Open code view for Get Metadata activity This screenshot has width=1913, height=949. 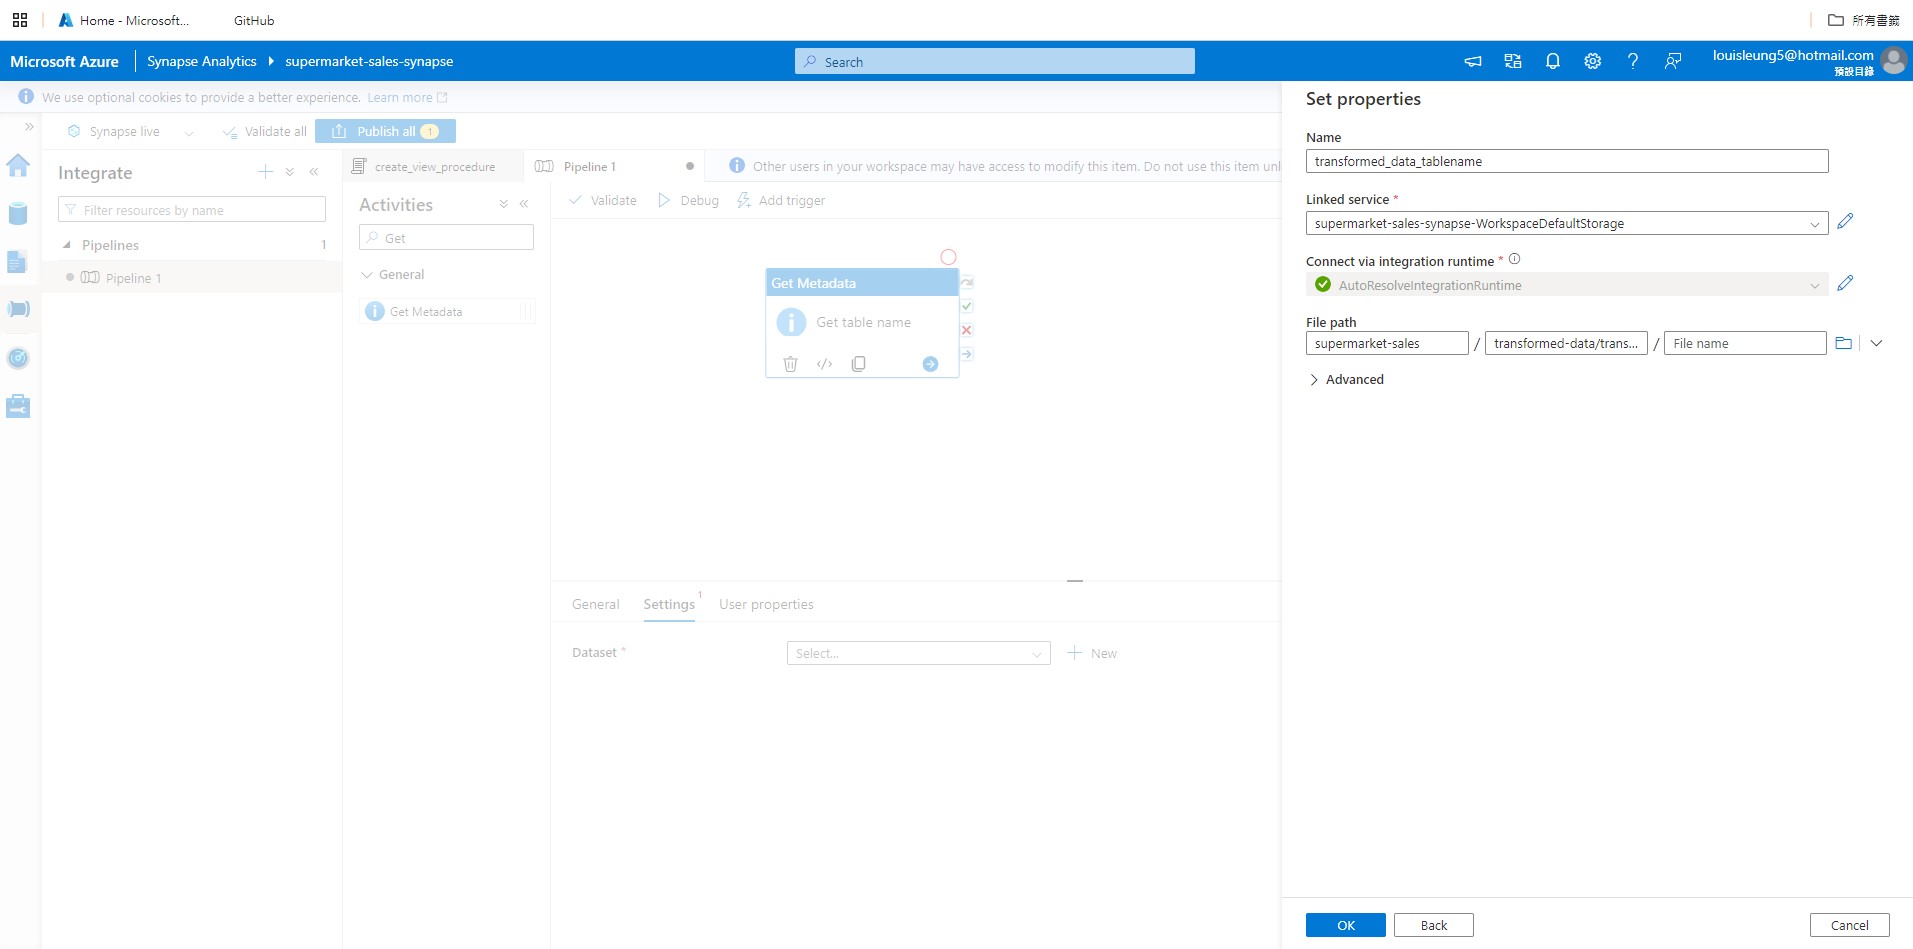coord(824,363)
